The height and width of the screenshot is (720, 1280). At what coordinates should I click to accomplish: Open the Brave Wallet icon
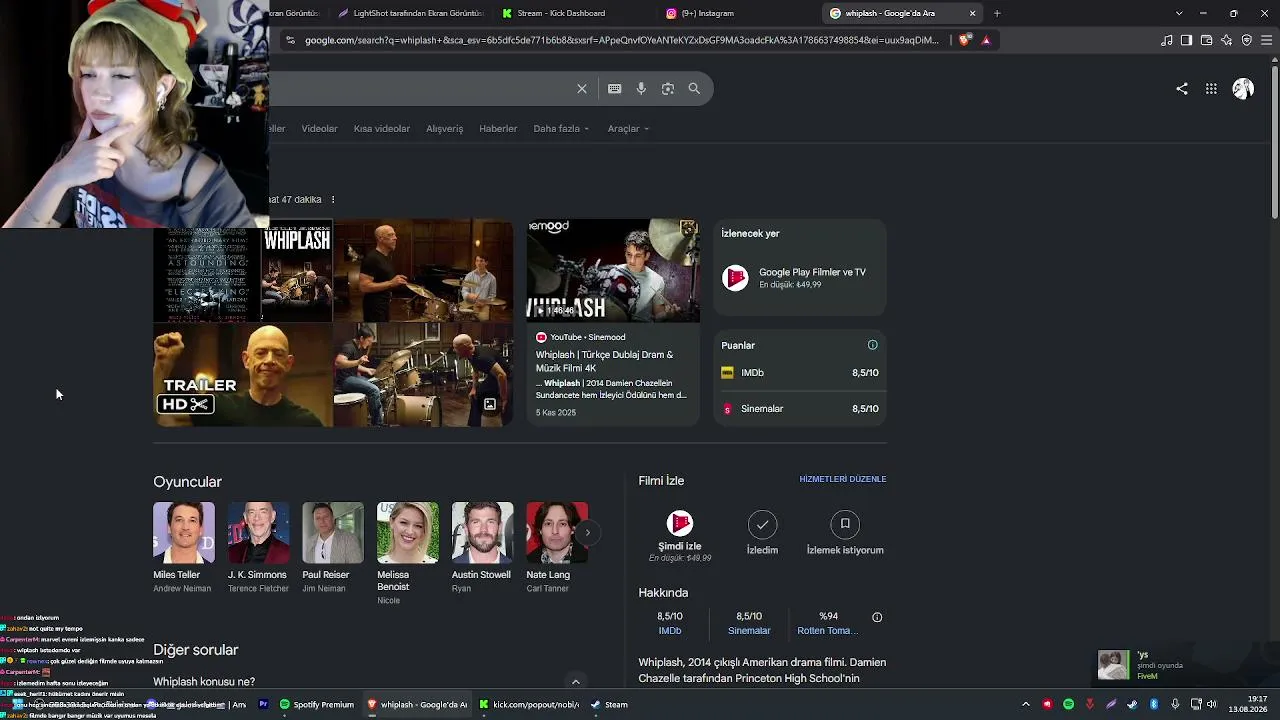click(1206, 40)
